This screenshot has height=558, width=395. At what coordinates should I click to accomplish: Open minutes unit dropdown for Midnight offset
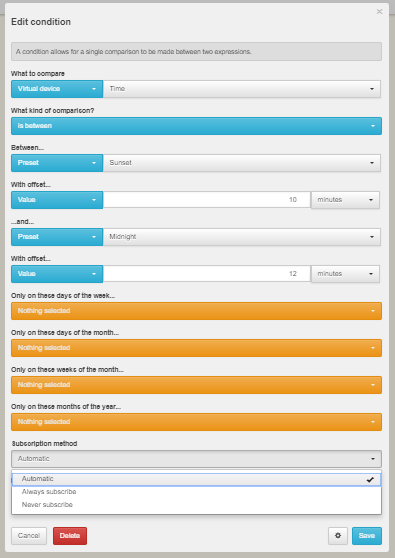(345, 274)
